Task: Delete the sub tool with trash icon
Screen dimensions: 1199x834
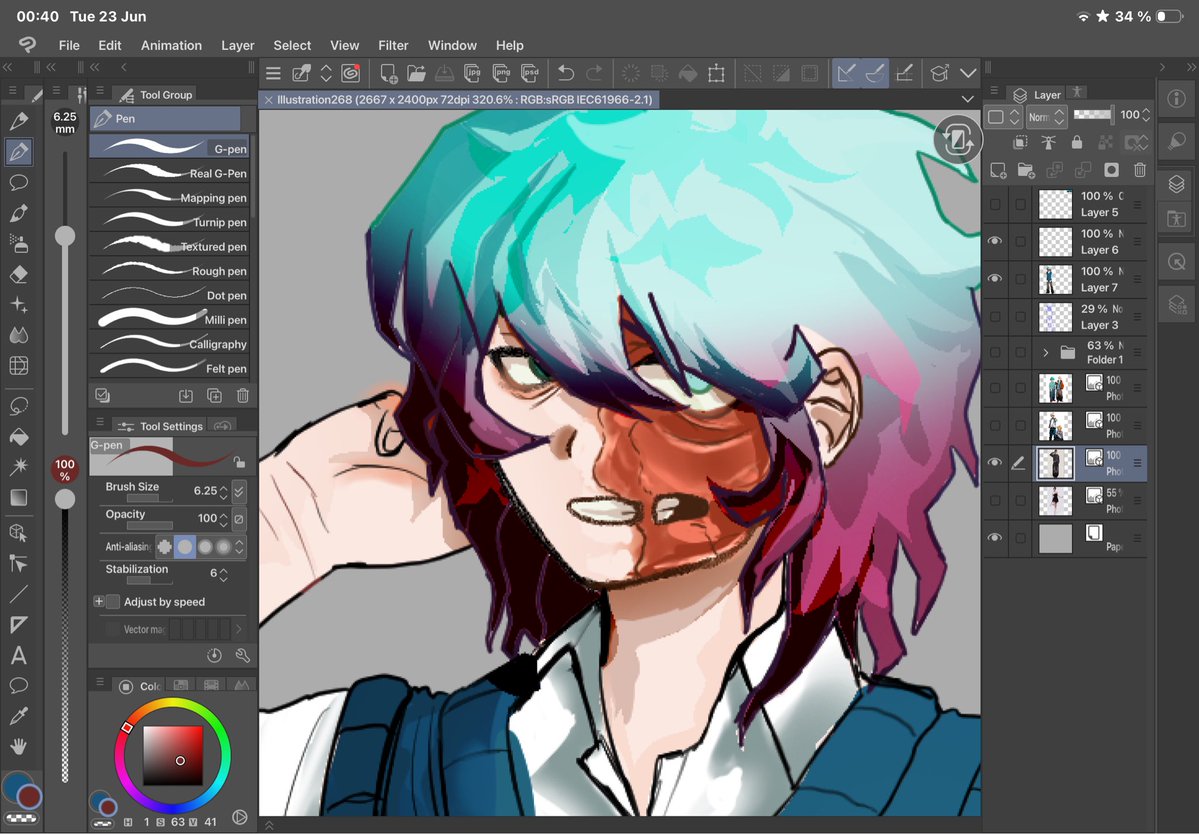Action: 242,395
